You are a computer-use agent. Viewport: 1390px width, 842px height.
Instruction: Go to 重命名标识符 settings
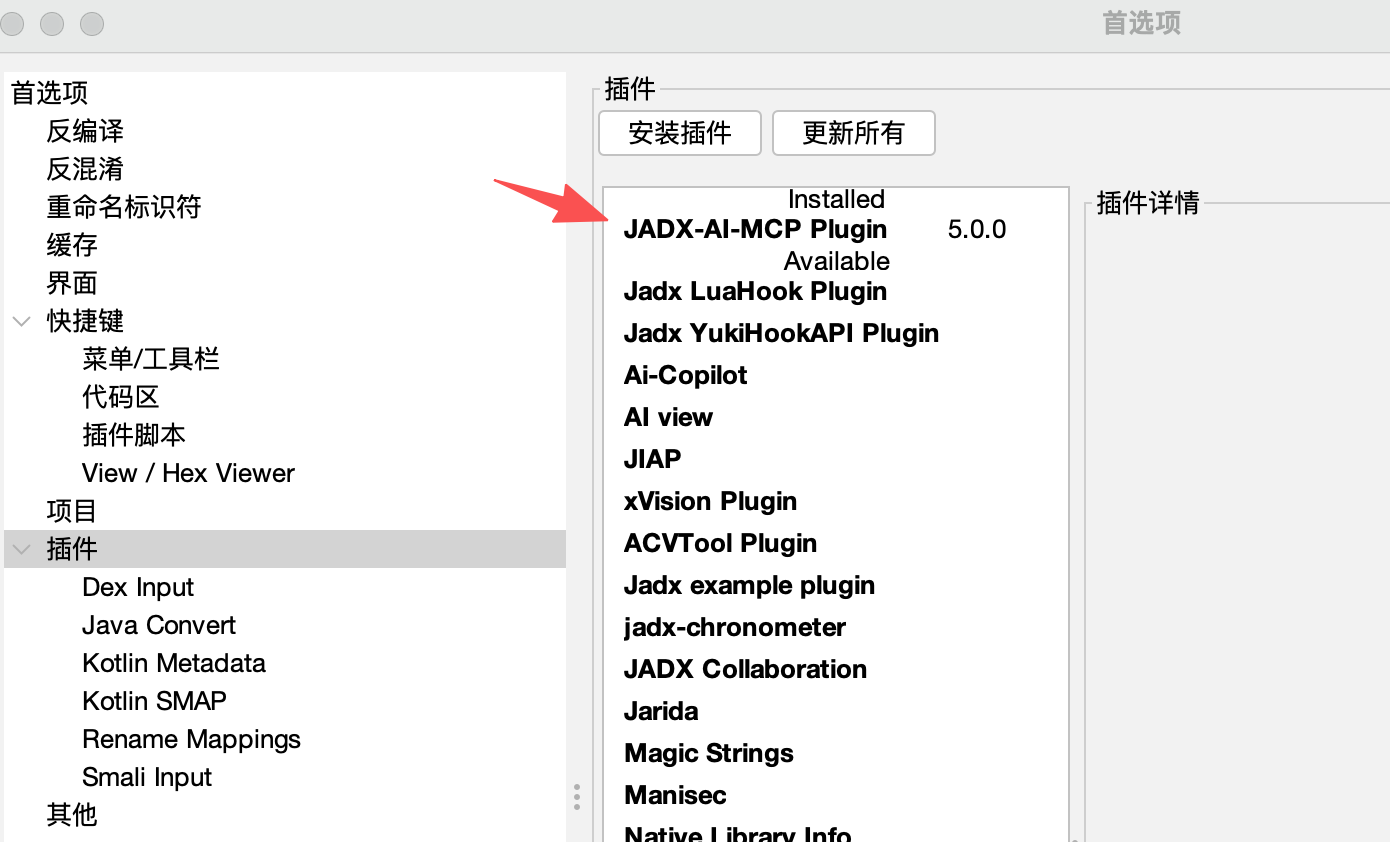click(124, 207)
